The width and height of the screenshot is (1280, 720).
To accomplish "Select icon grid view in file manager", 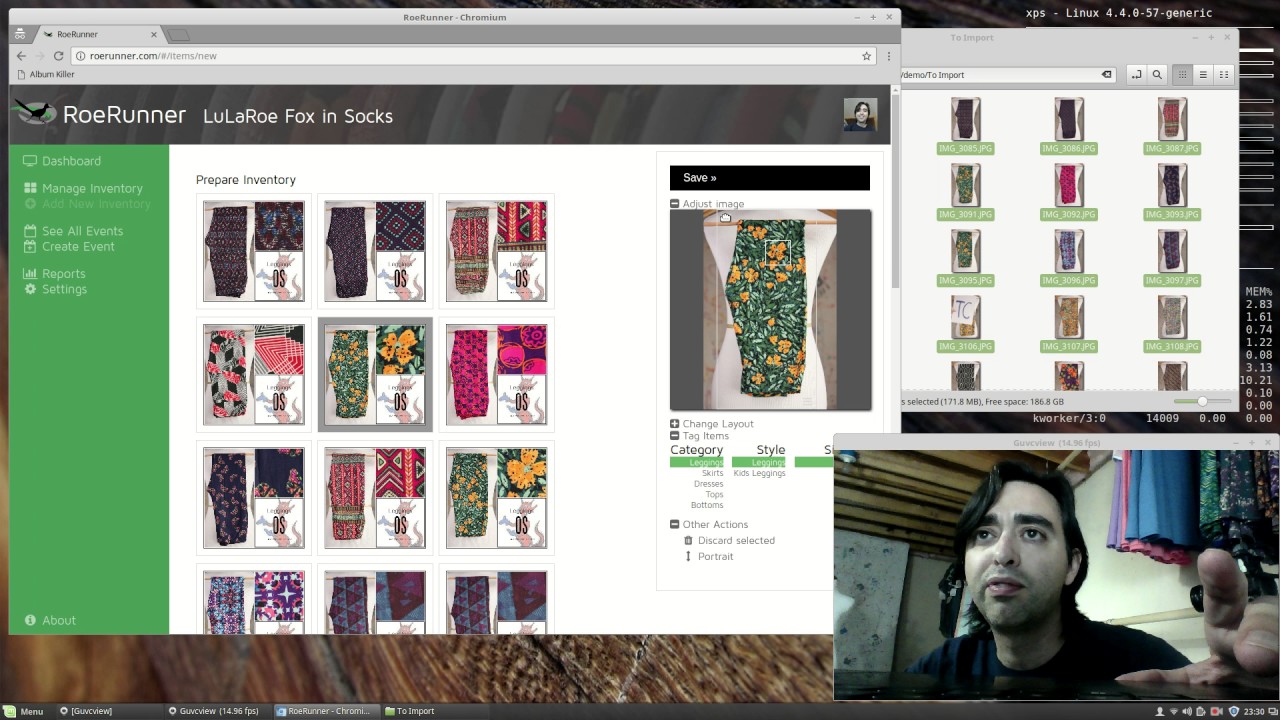I will [1182, 75].
